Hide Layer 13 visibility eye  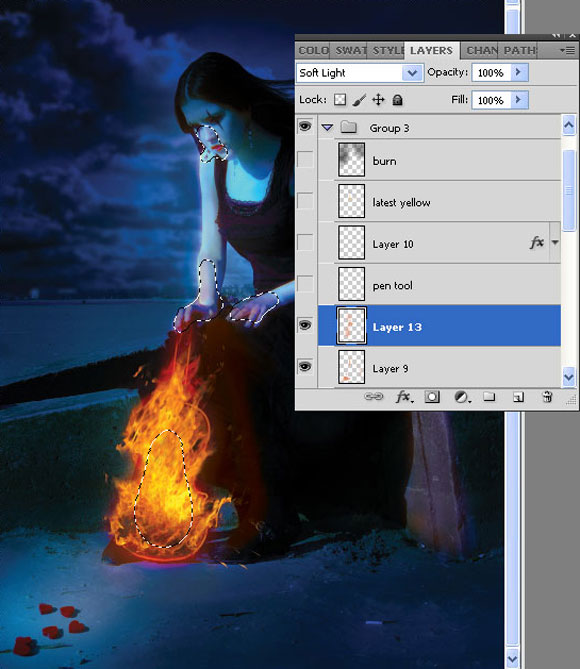pyautogui.click(x=305, y=326)
